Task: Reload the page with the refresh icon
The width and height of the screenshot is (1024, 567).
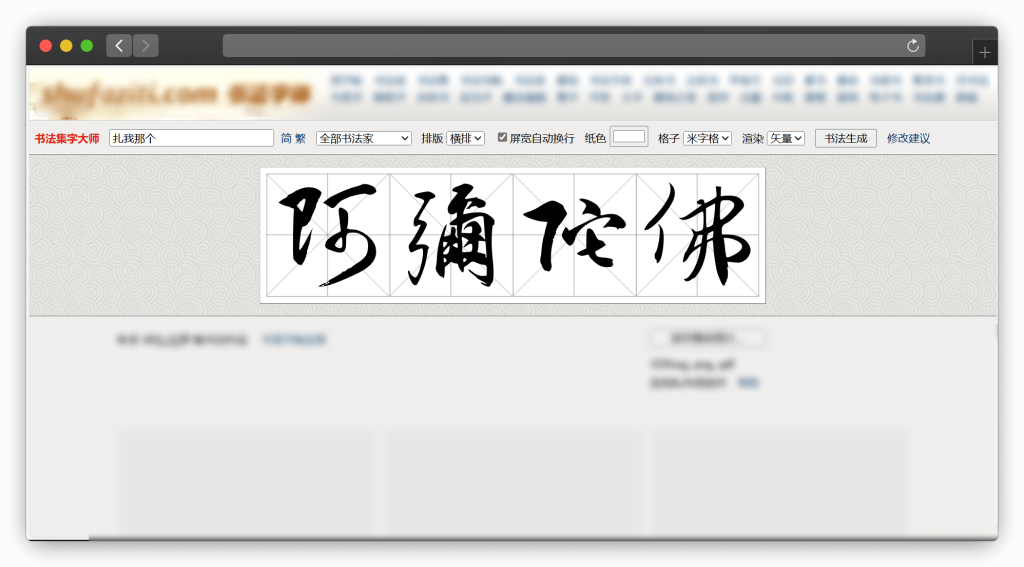Action: tap(912, 46)
